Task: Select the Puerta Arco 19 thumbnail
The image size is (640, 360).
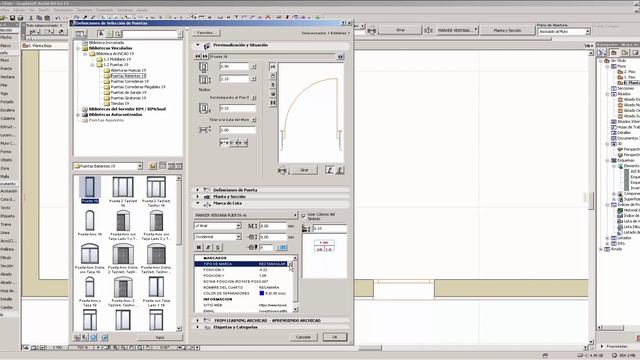Action: pos(90,224)
